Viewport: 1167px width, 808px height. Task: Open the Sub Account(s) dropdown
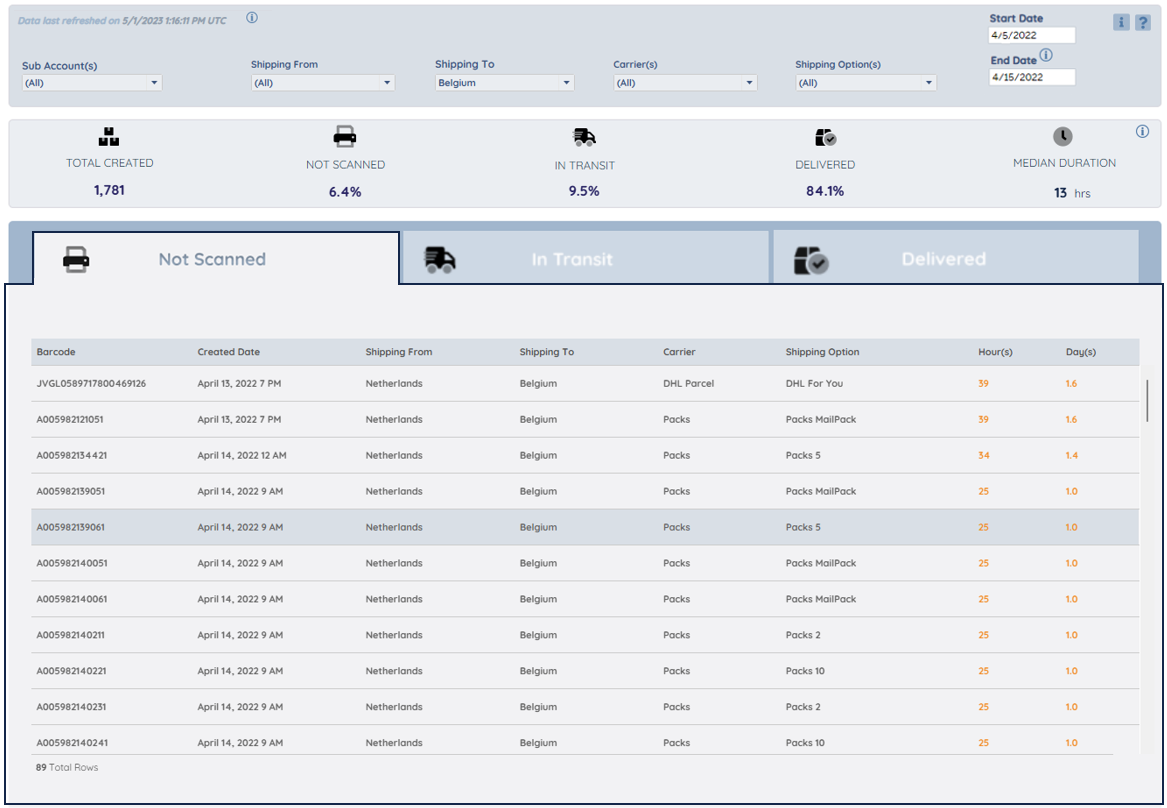92,83
